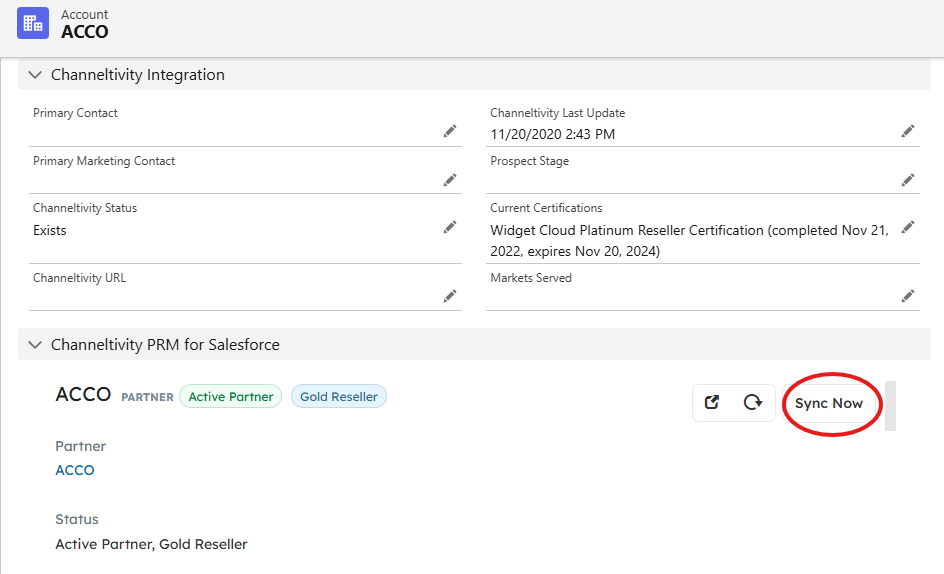
Task: Collapse Channeltivity PRM for Salesforce section
Action: [35, 345]
